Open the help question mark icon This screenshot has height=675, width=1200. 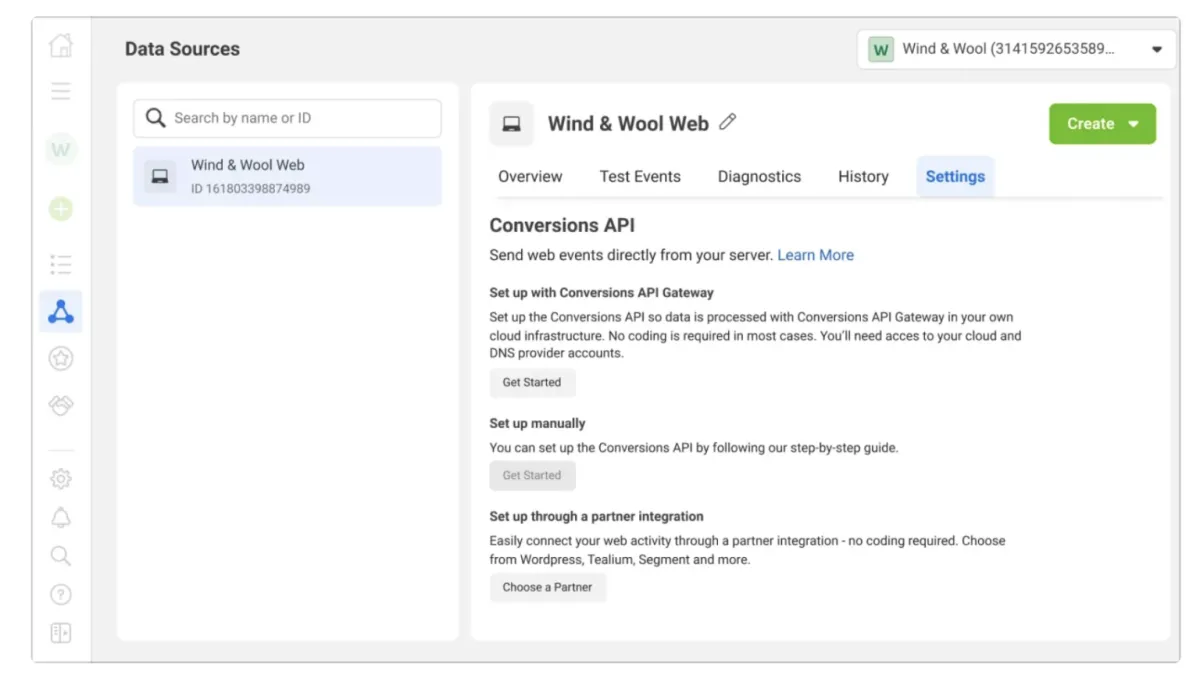point(61,594)
